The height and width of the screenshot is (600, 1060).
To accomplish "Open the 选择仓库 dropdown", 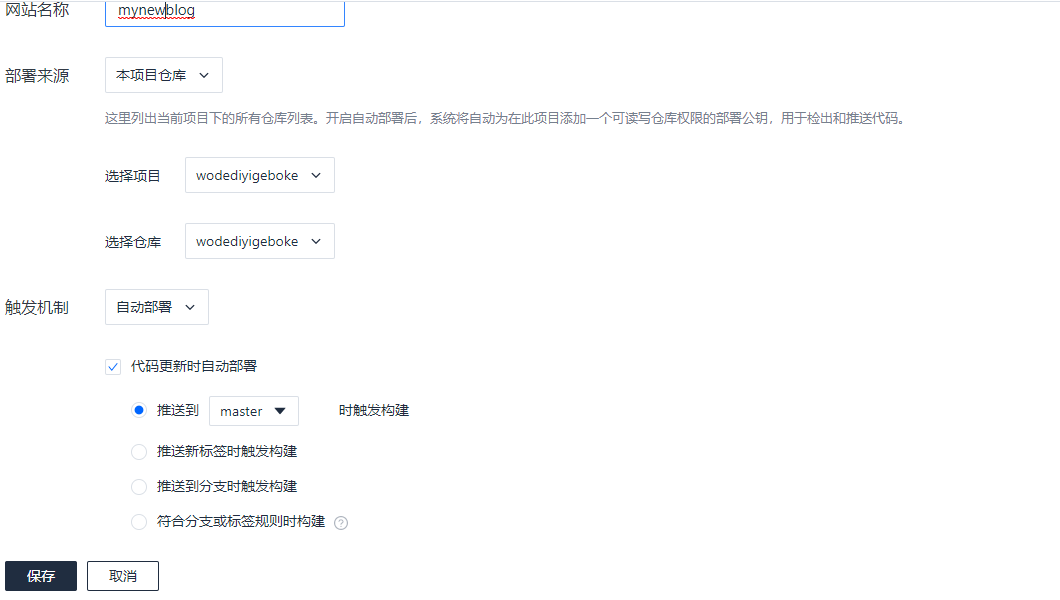I will (260, 241).
